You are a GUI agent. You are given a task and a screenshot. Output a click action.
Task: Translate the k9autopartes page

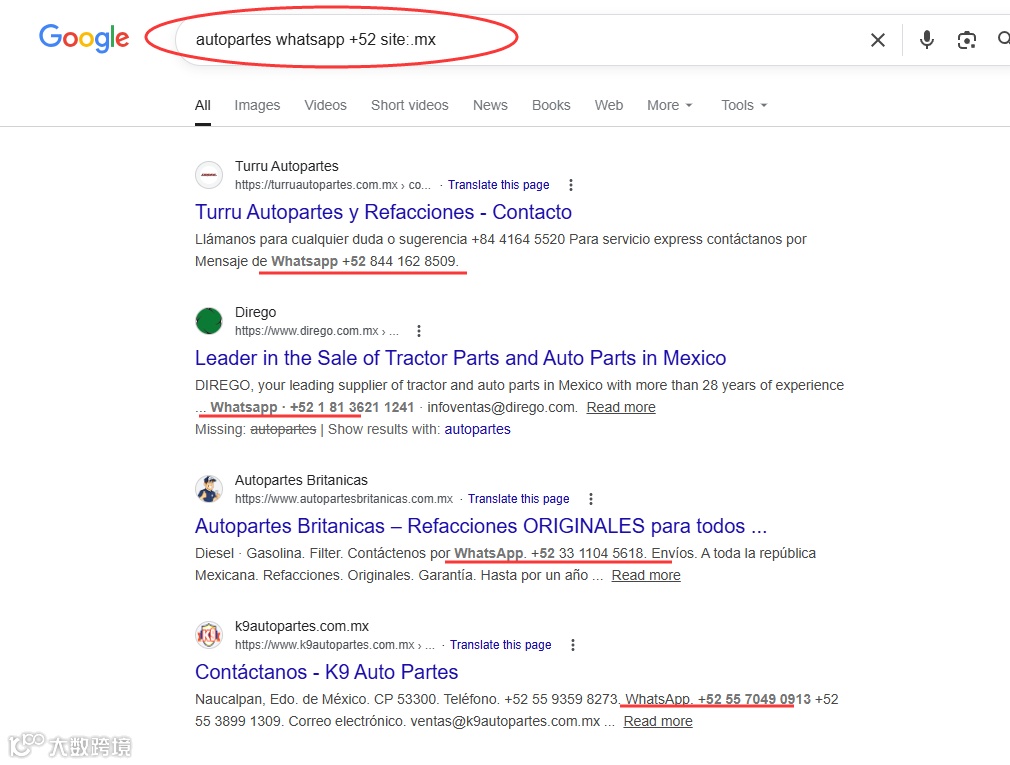[x=500, y=645]
